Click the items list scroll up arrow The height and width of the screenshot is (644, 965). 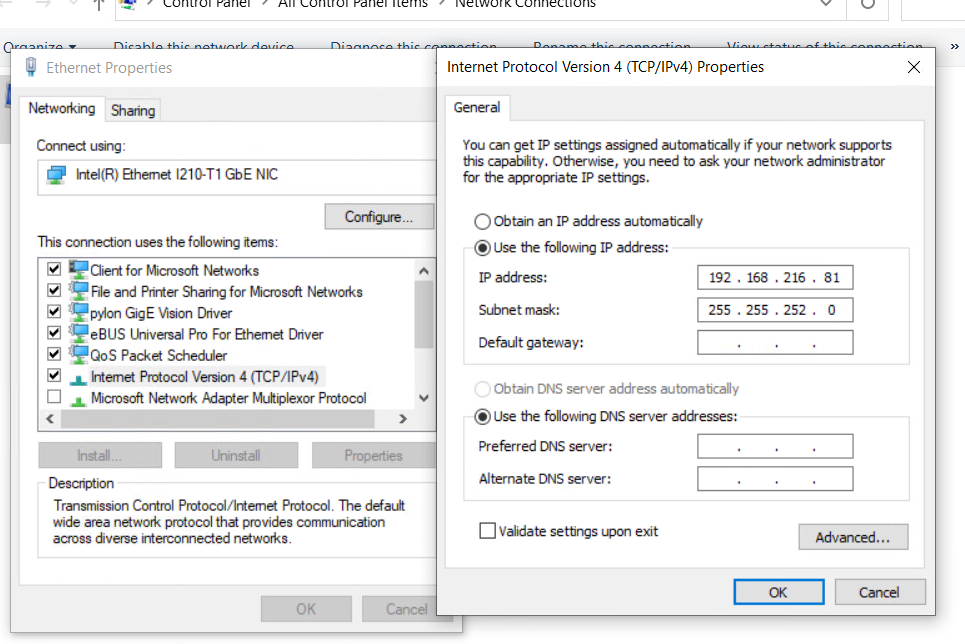pos(423,270)
